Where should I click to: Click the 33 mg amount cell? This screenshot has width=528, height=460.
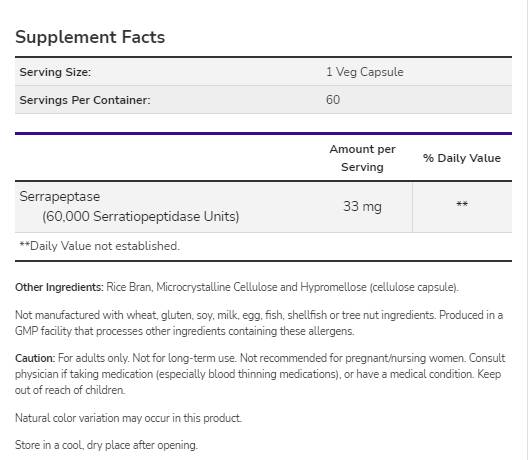click(x=362, y=206)
